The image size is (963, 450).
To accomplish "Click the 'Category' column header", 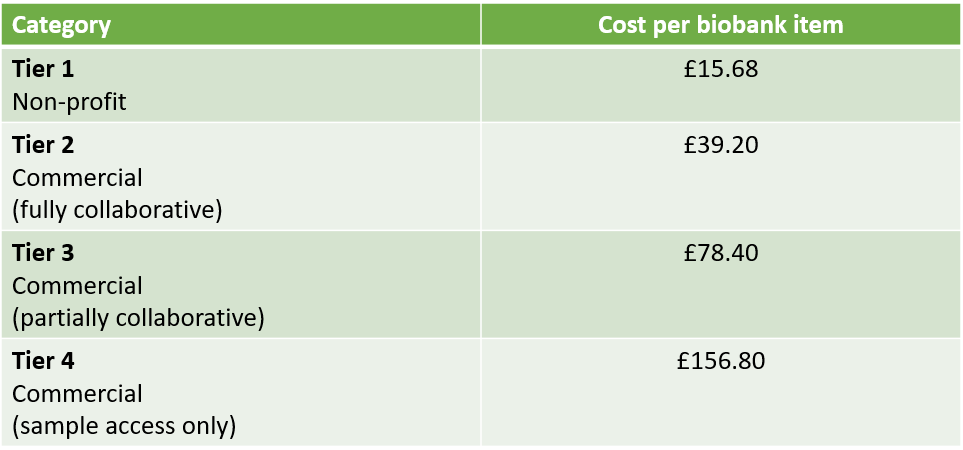I will tap(61, 25).
